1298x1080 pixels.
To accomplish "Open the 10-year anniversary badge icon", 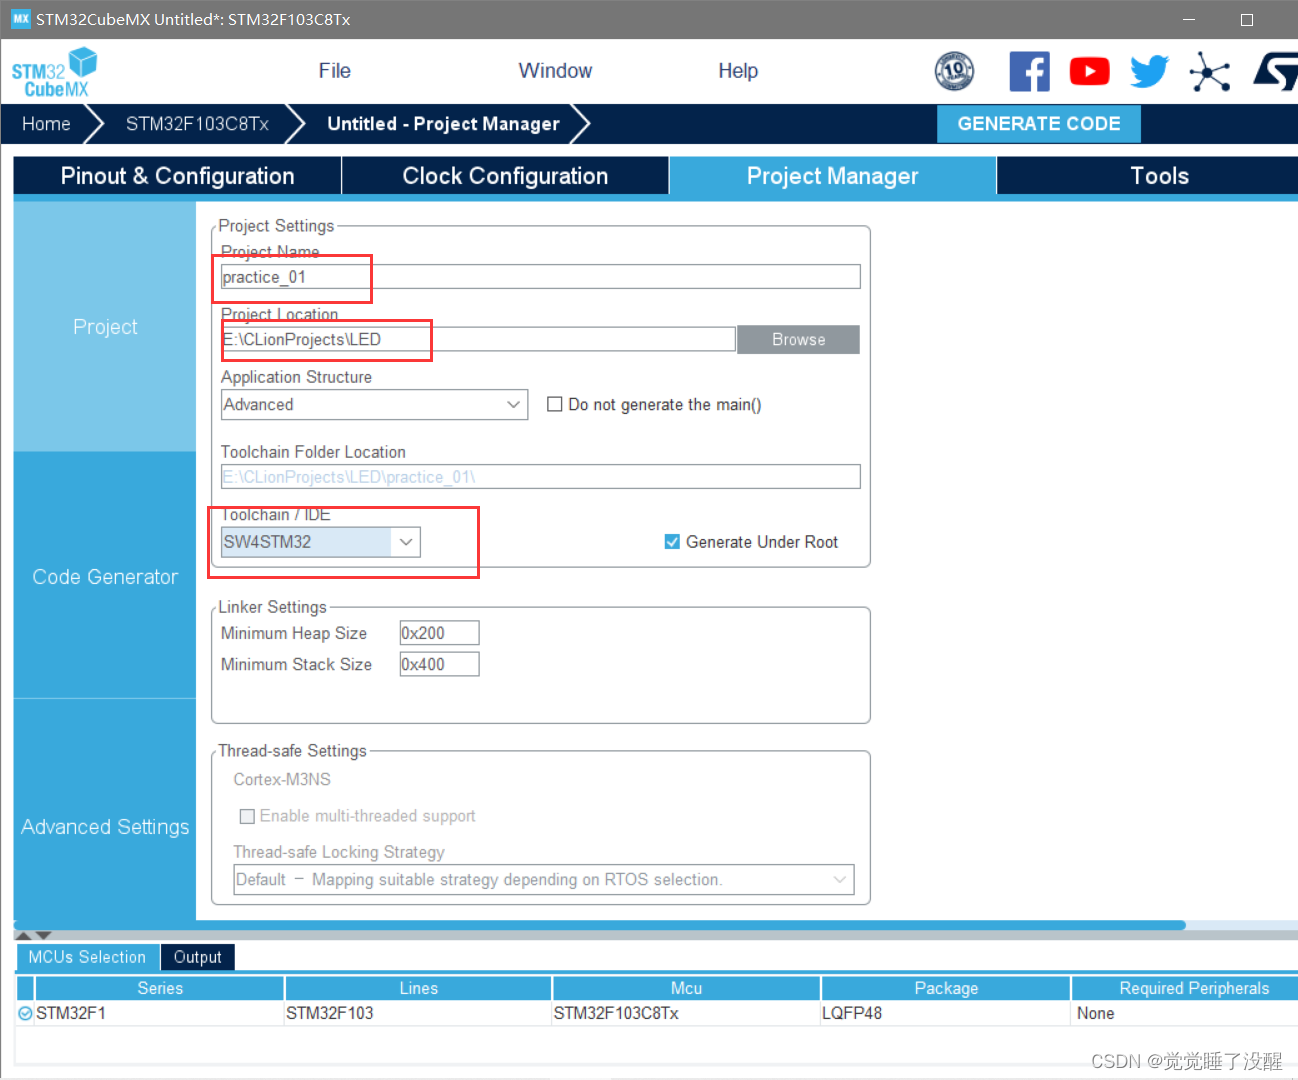I will [x=954, y=71].
